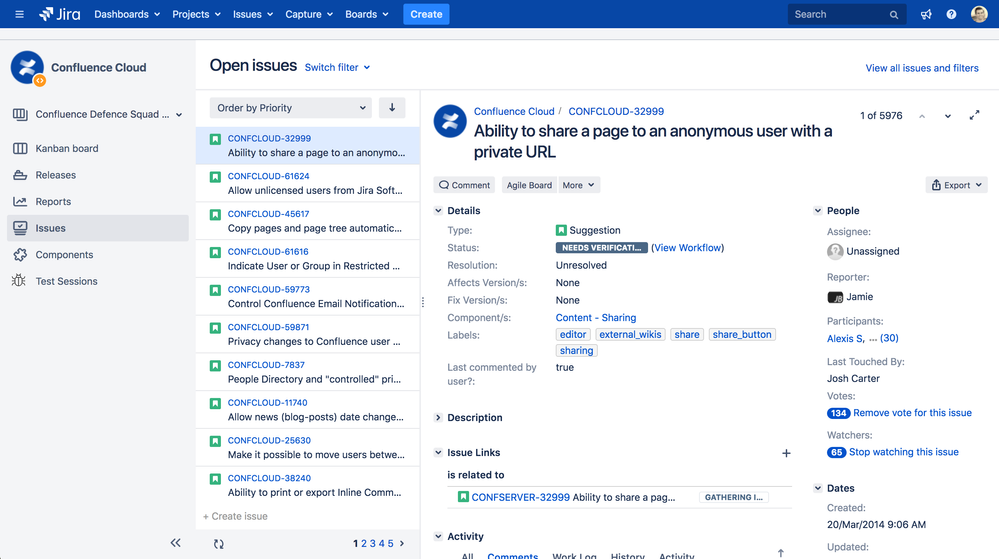Collapse the sidebar with double-chevron icon

click(x=175, y=543)
